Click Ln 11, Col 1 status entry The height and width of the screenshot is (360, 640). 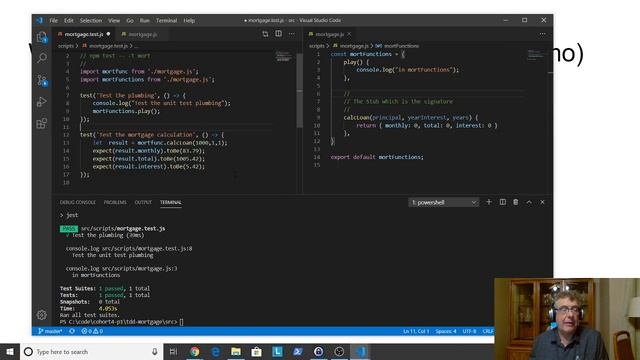(416, 331)
